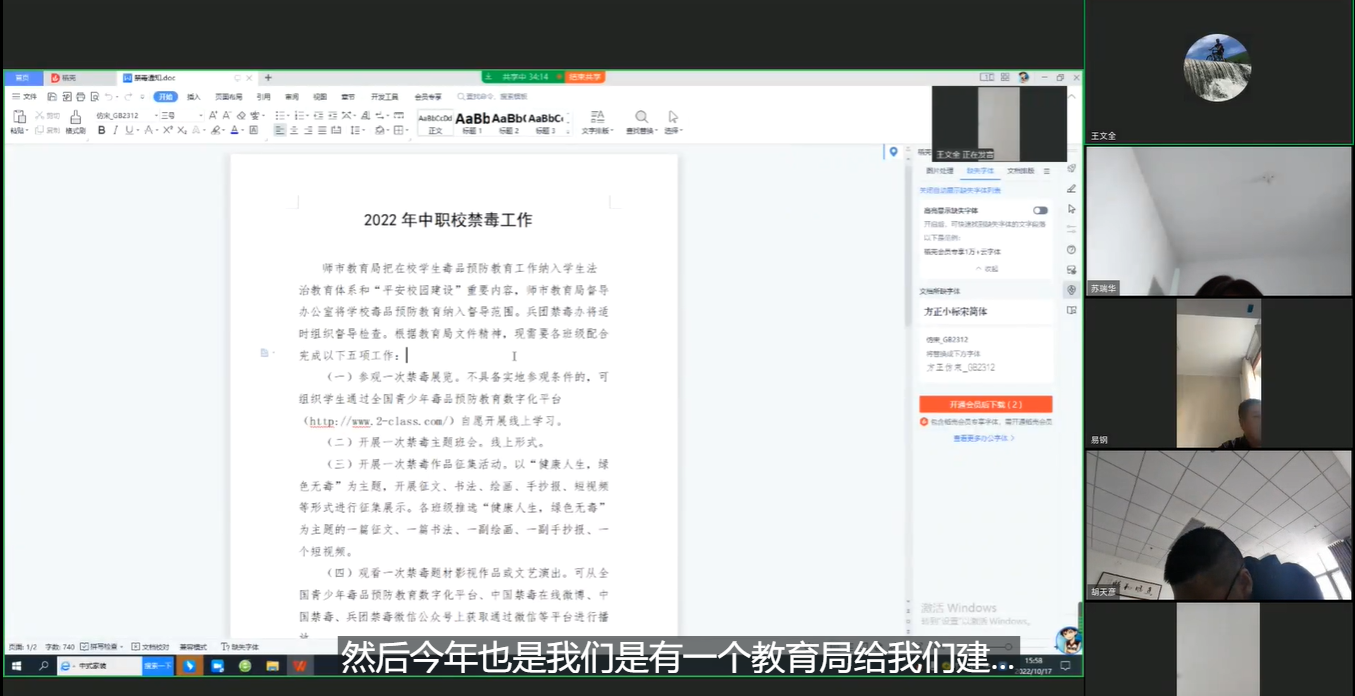Select the video tile named 易钢
This screenshot has width=1355, height=696.
point(1219,373)
